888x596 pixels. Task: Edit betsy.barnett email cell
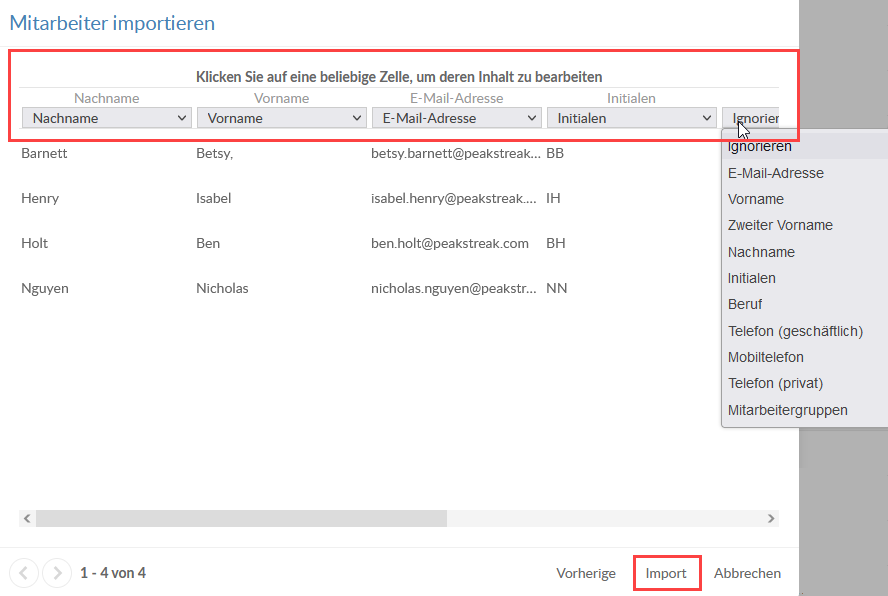[x=456, y=154]
